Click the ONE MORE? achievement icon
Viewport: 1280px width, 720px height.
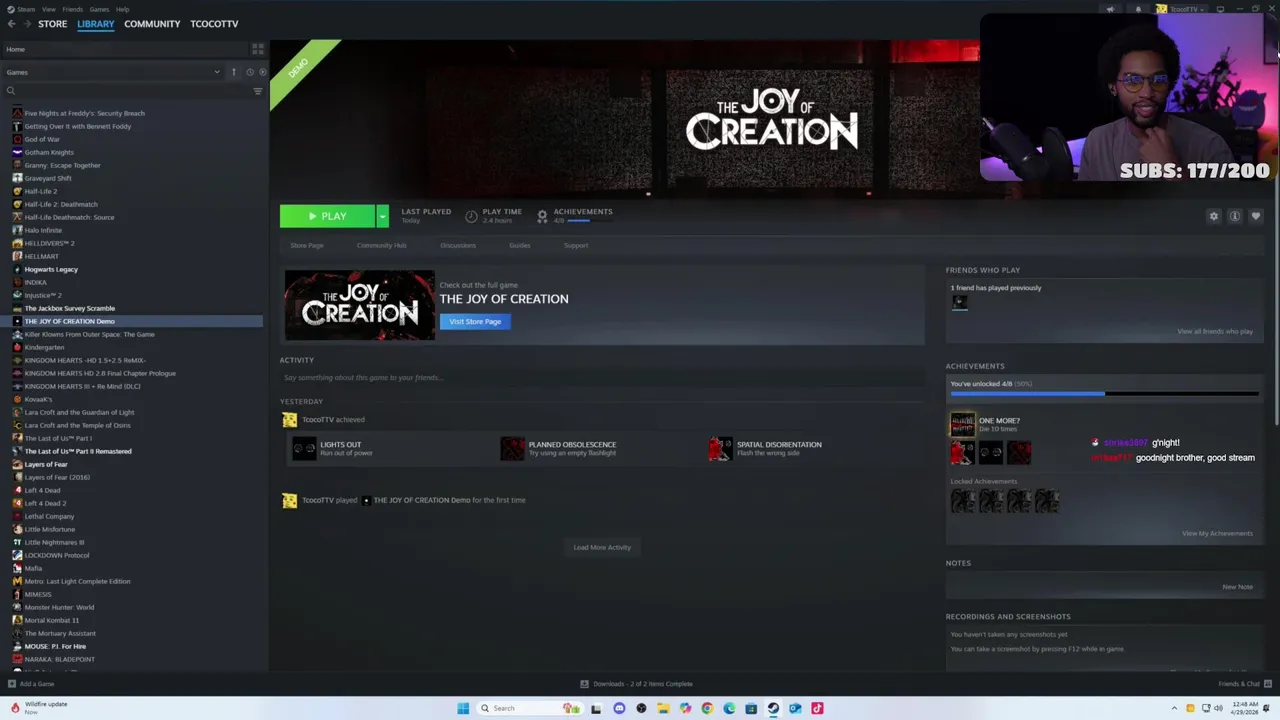[x=962, y=424]
